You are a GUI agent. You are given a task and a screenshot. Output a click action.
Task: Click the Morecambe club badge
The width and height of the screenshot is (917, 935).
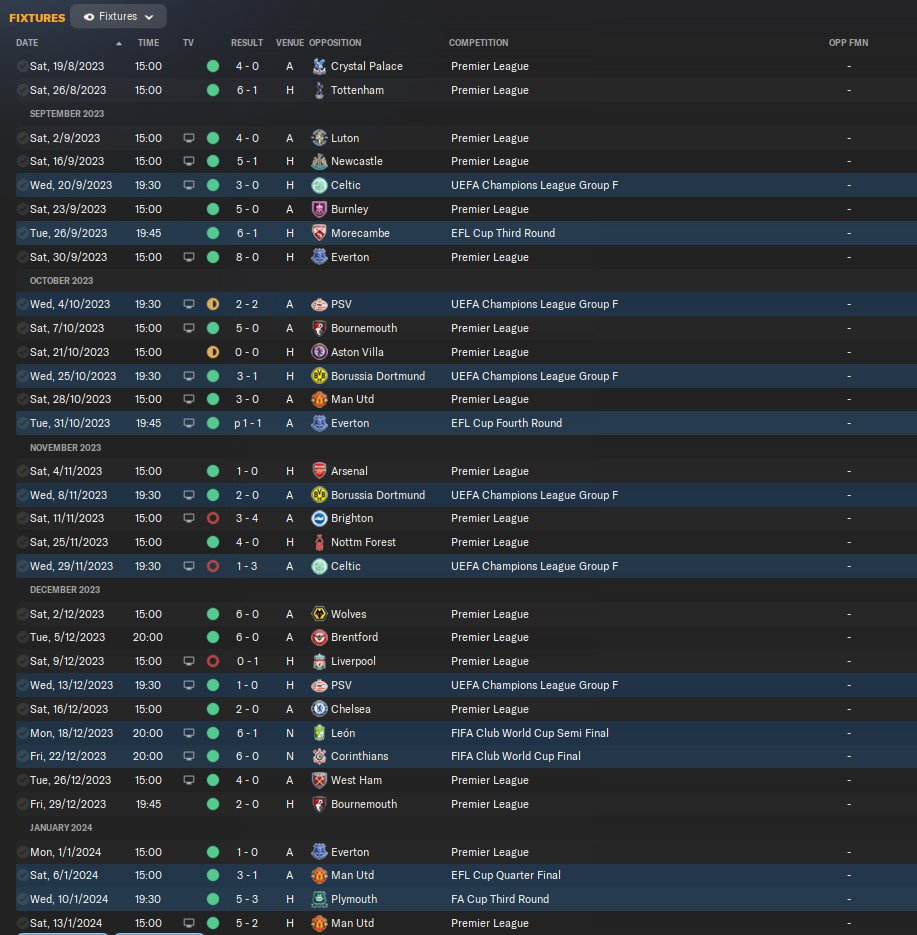tap(320, 233)
